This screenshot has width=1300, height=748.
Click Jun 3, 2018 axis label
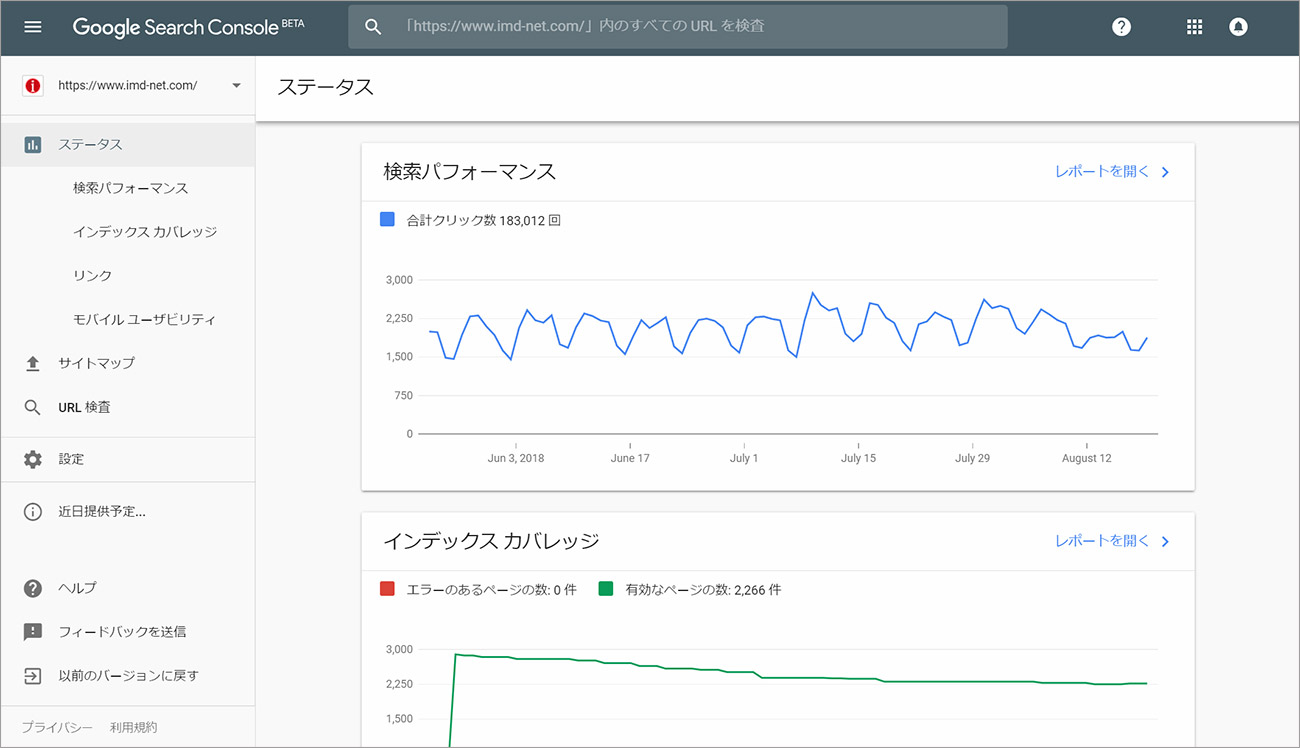click(516, 458)
